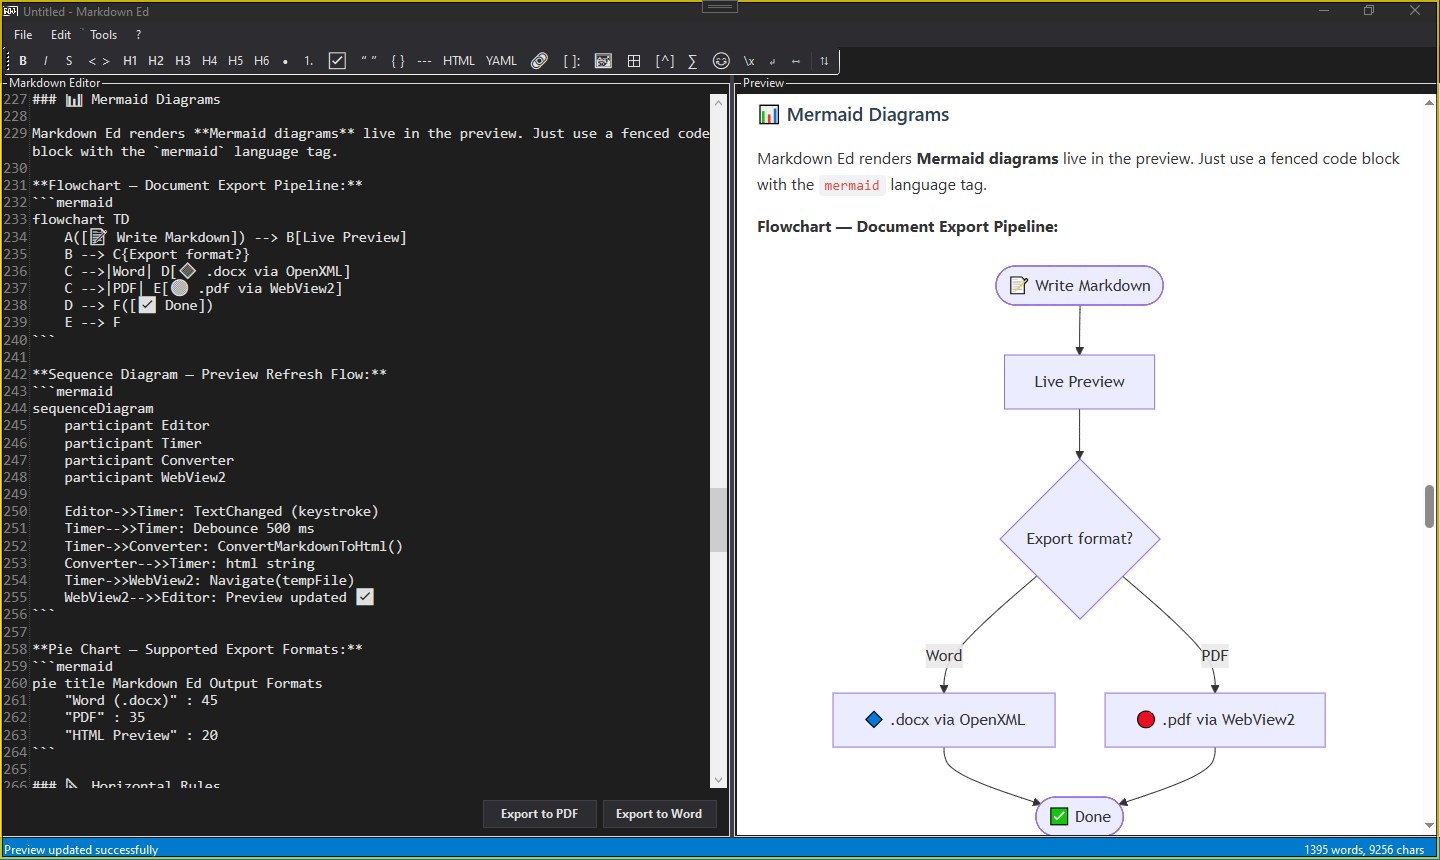This screenshot has width=1440, height=860.
Task: Open emoji picker smiley icon
Action: pyautogui.click(x=721, y=61)
